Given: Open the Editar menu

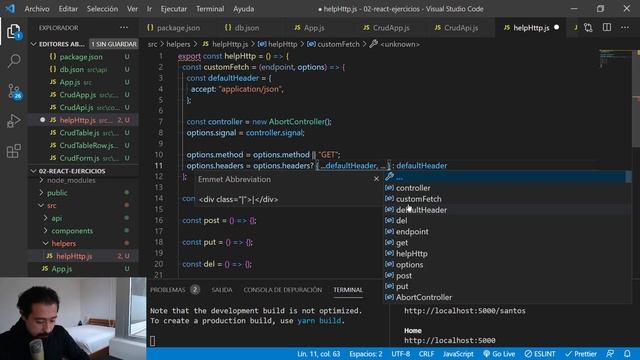Looking at the screenshot, I should tap(68, 9).
